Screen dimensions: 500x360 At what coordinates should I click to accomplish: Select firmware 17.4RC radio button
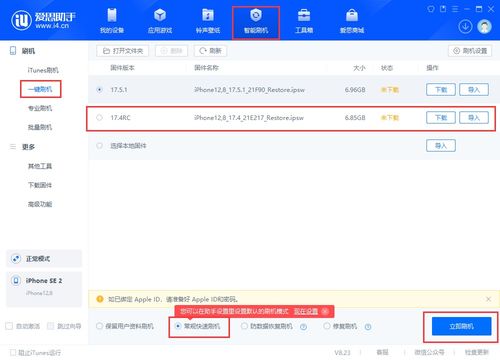tap(99, 118)
